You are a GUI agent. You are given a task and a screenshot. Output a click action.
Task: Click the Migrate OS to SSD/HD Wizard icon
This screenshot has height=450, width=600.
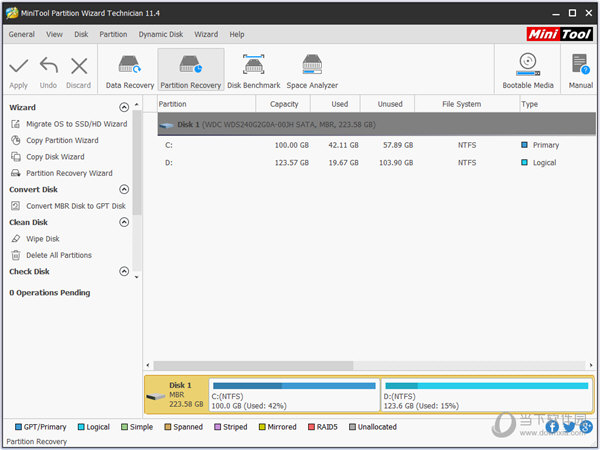[x=16, y=124]
